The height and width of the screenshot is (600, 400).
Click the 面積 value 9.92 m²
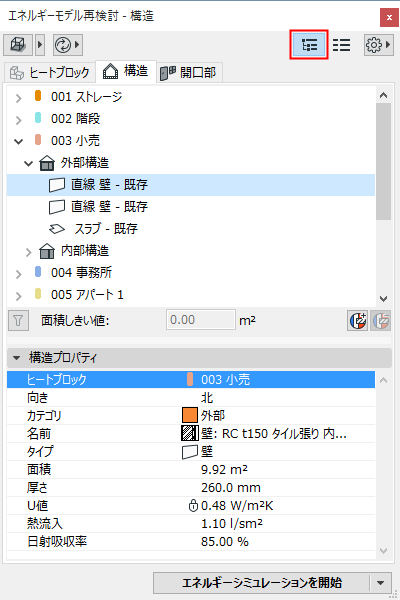coord(224,470)
